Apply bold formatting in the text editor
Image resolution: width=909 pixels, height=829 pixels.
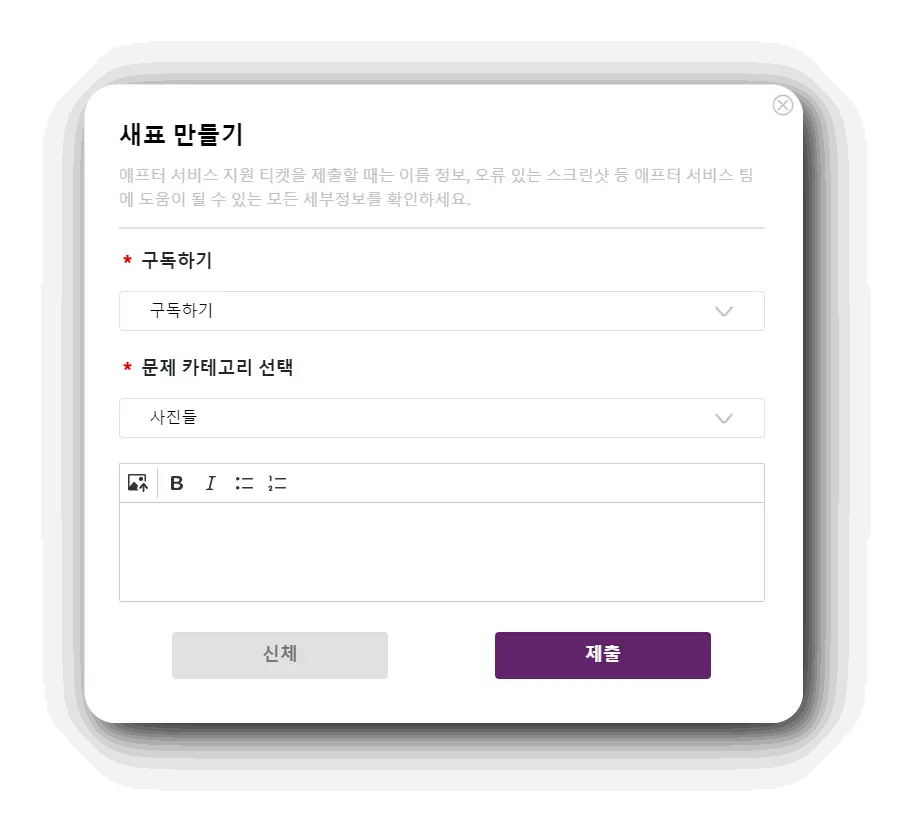click(176, 482)
